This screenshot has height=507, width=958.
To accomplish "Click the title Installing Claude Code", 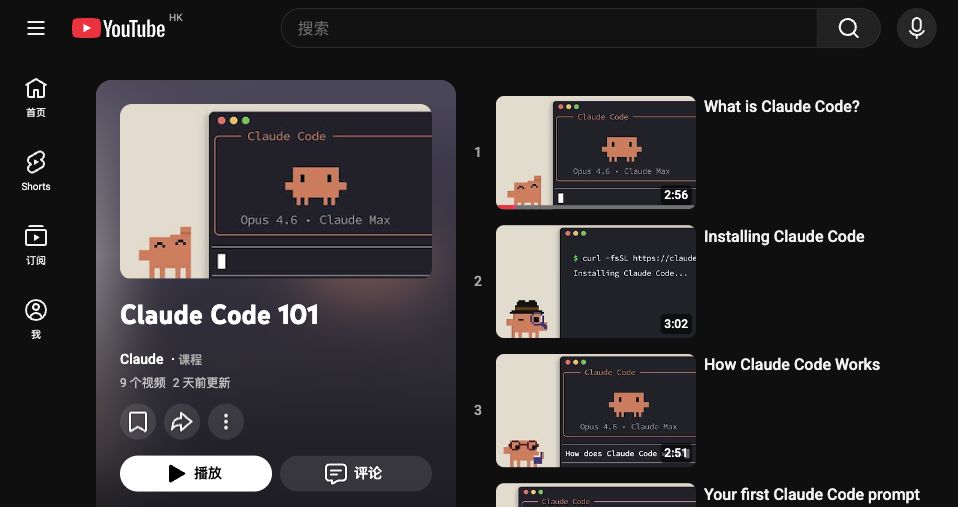I will tap(784, 236).
